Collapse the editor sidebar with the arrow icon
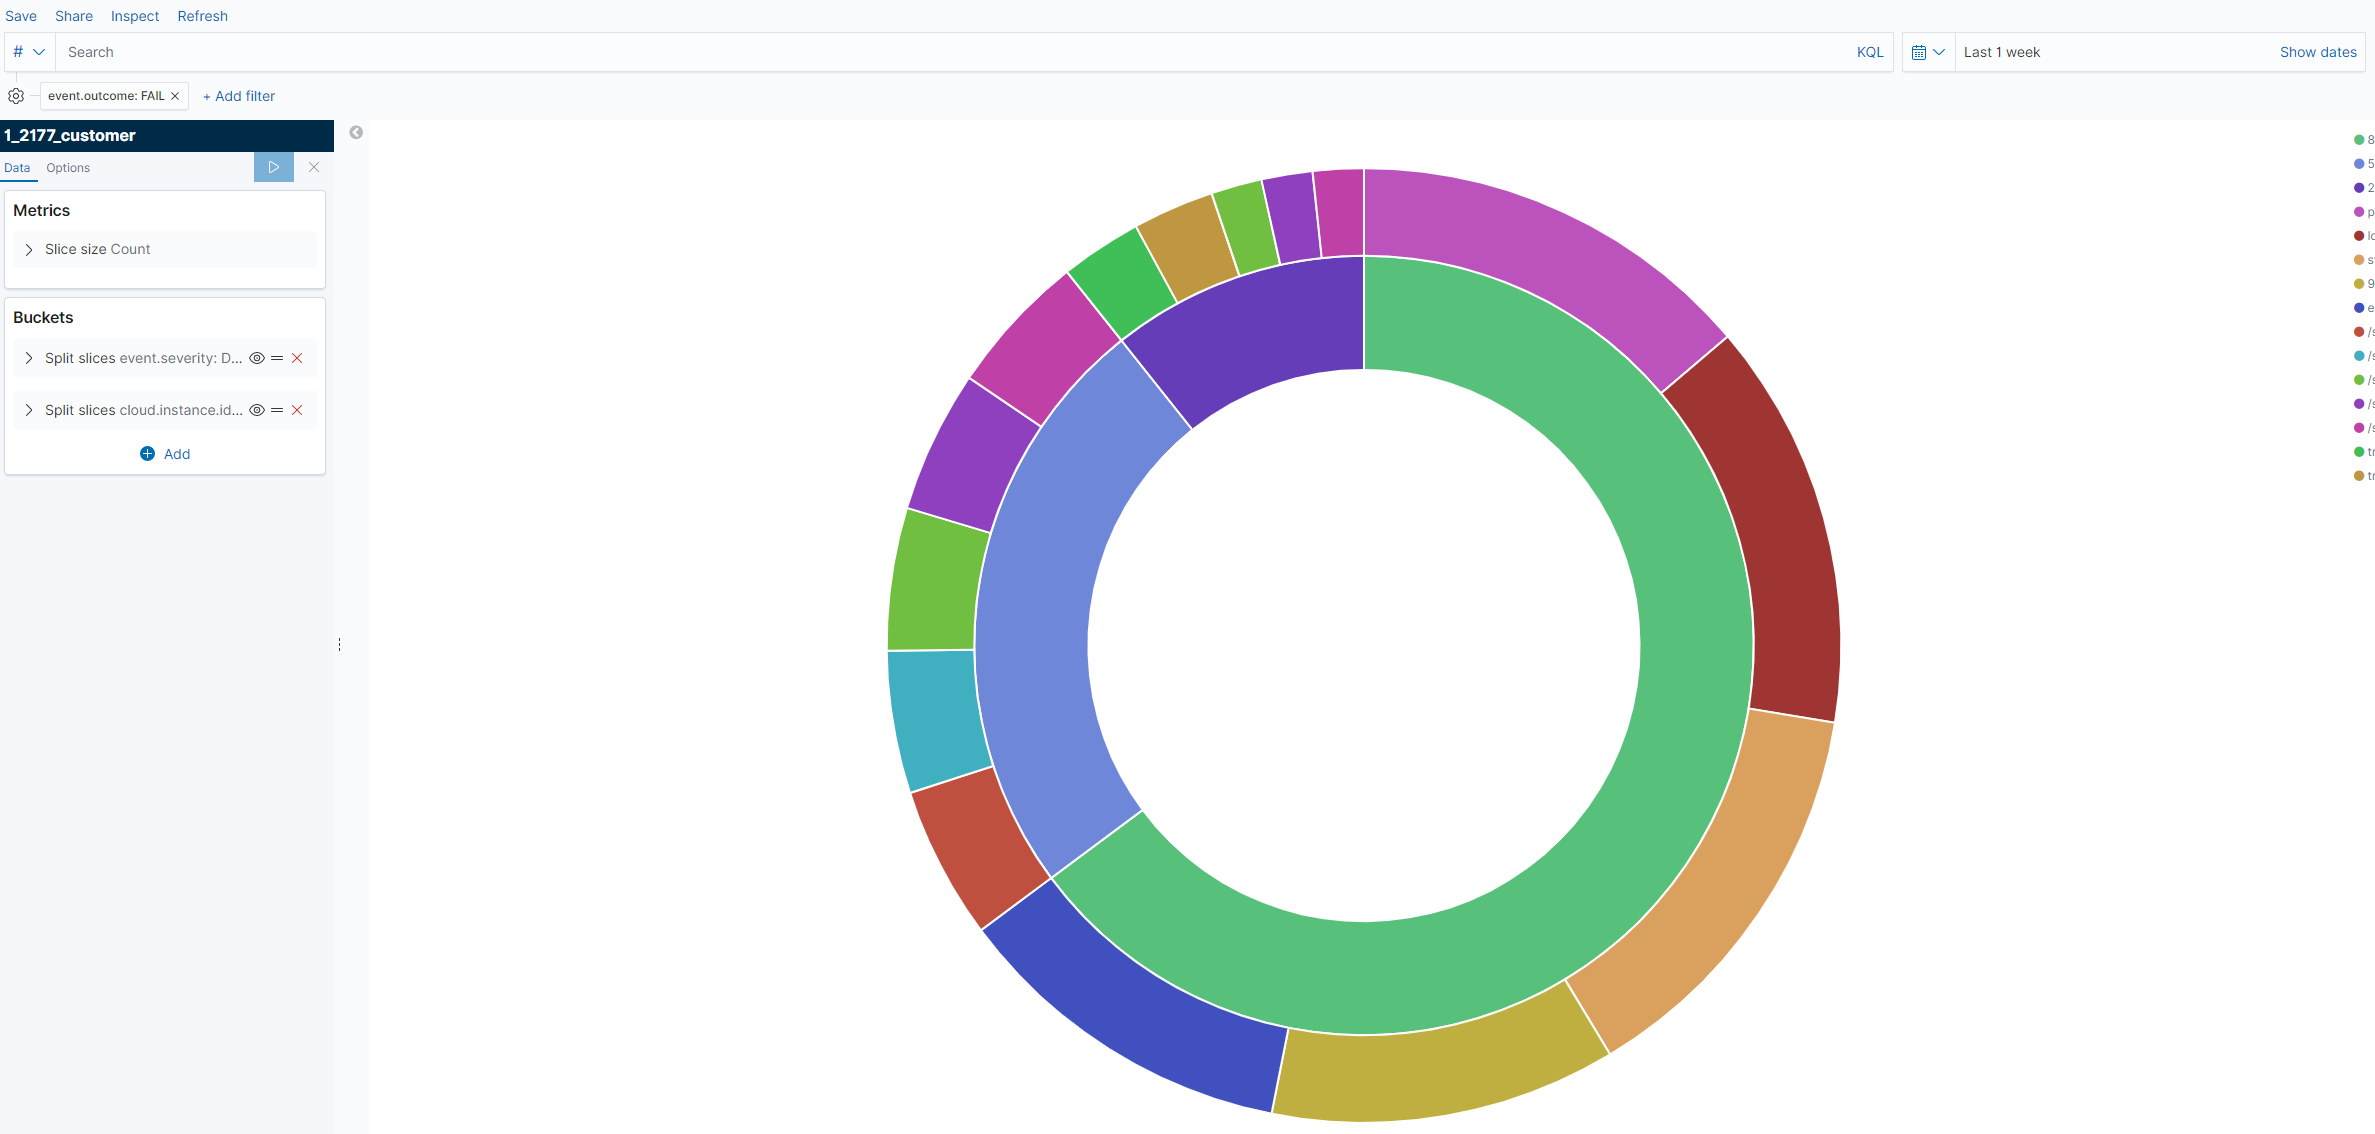This screenshot has height=1134, width=2375. pyautogui.click(x=356, y=132)
